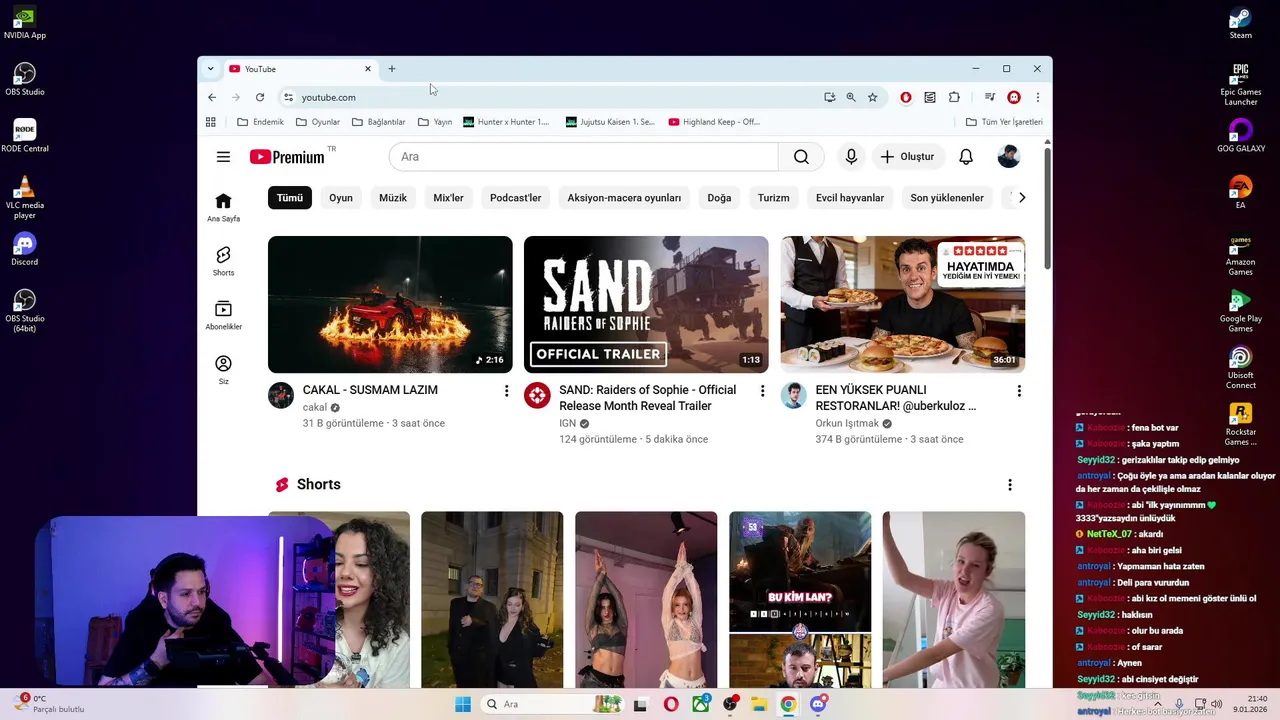Screen dimensions: 1280x720
Task: Open the YouTube hamburger guide menu
Action: 223,157
